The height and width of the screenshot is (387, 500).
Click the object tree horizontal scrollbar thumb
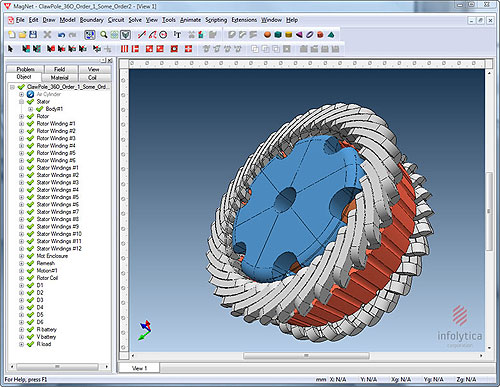[57, 367]
